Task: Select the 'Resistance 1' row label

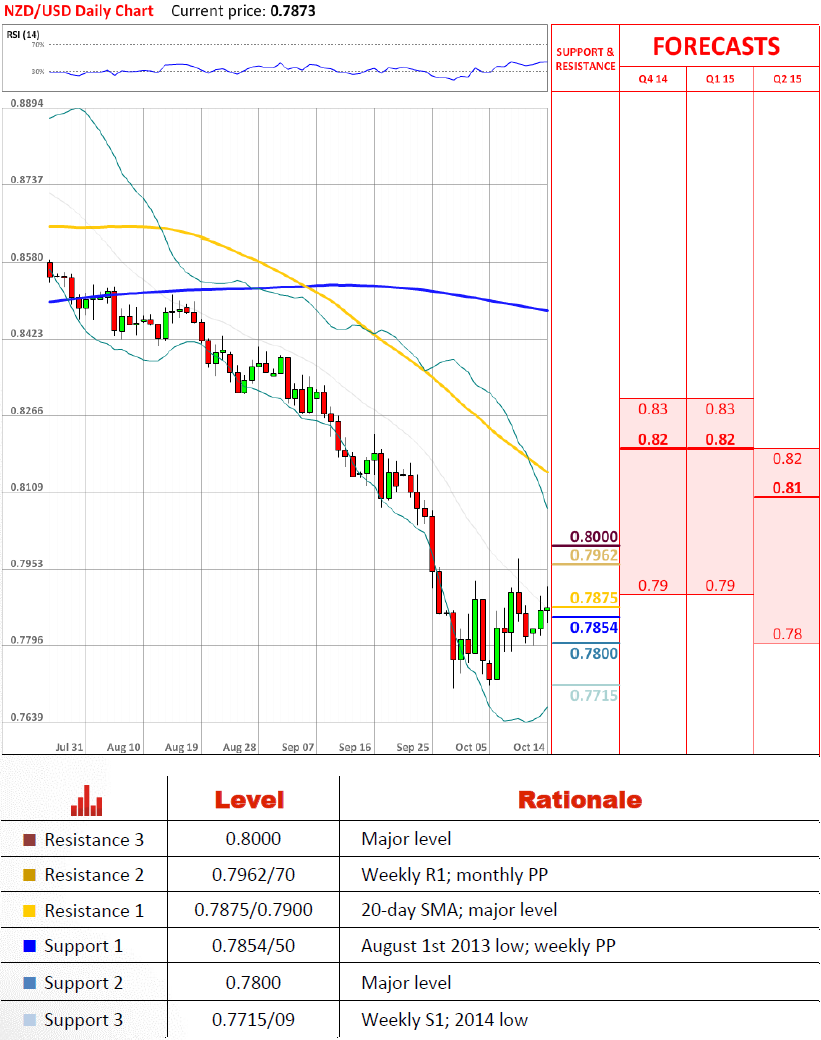Action: 94,911
